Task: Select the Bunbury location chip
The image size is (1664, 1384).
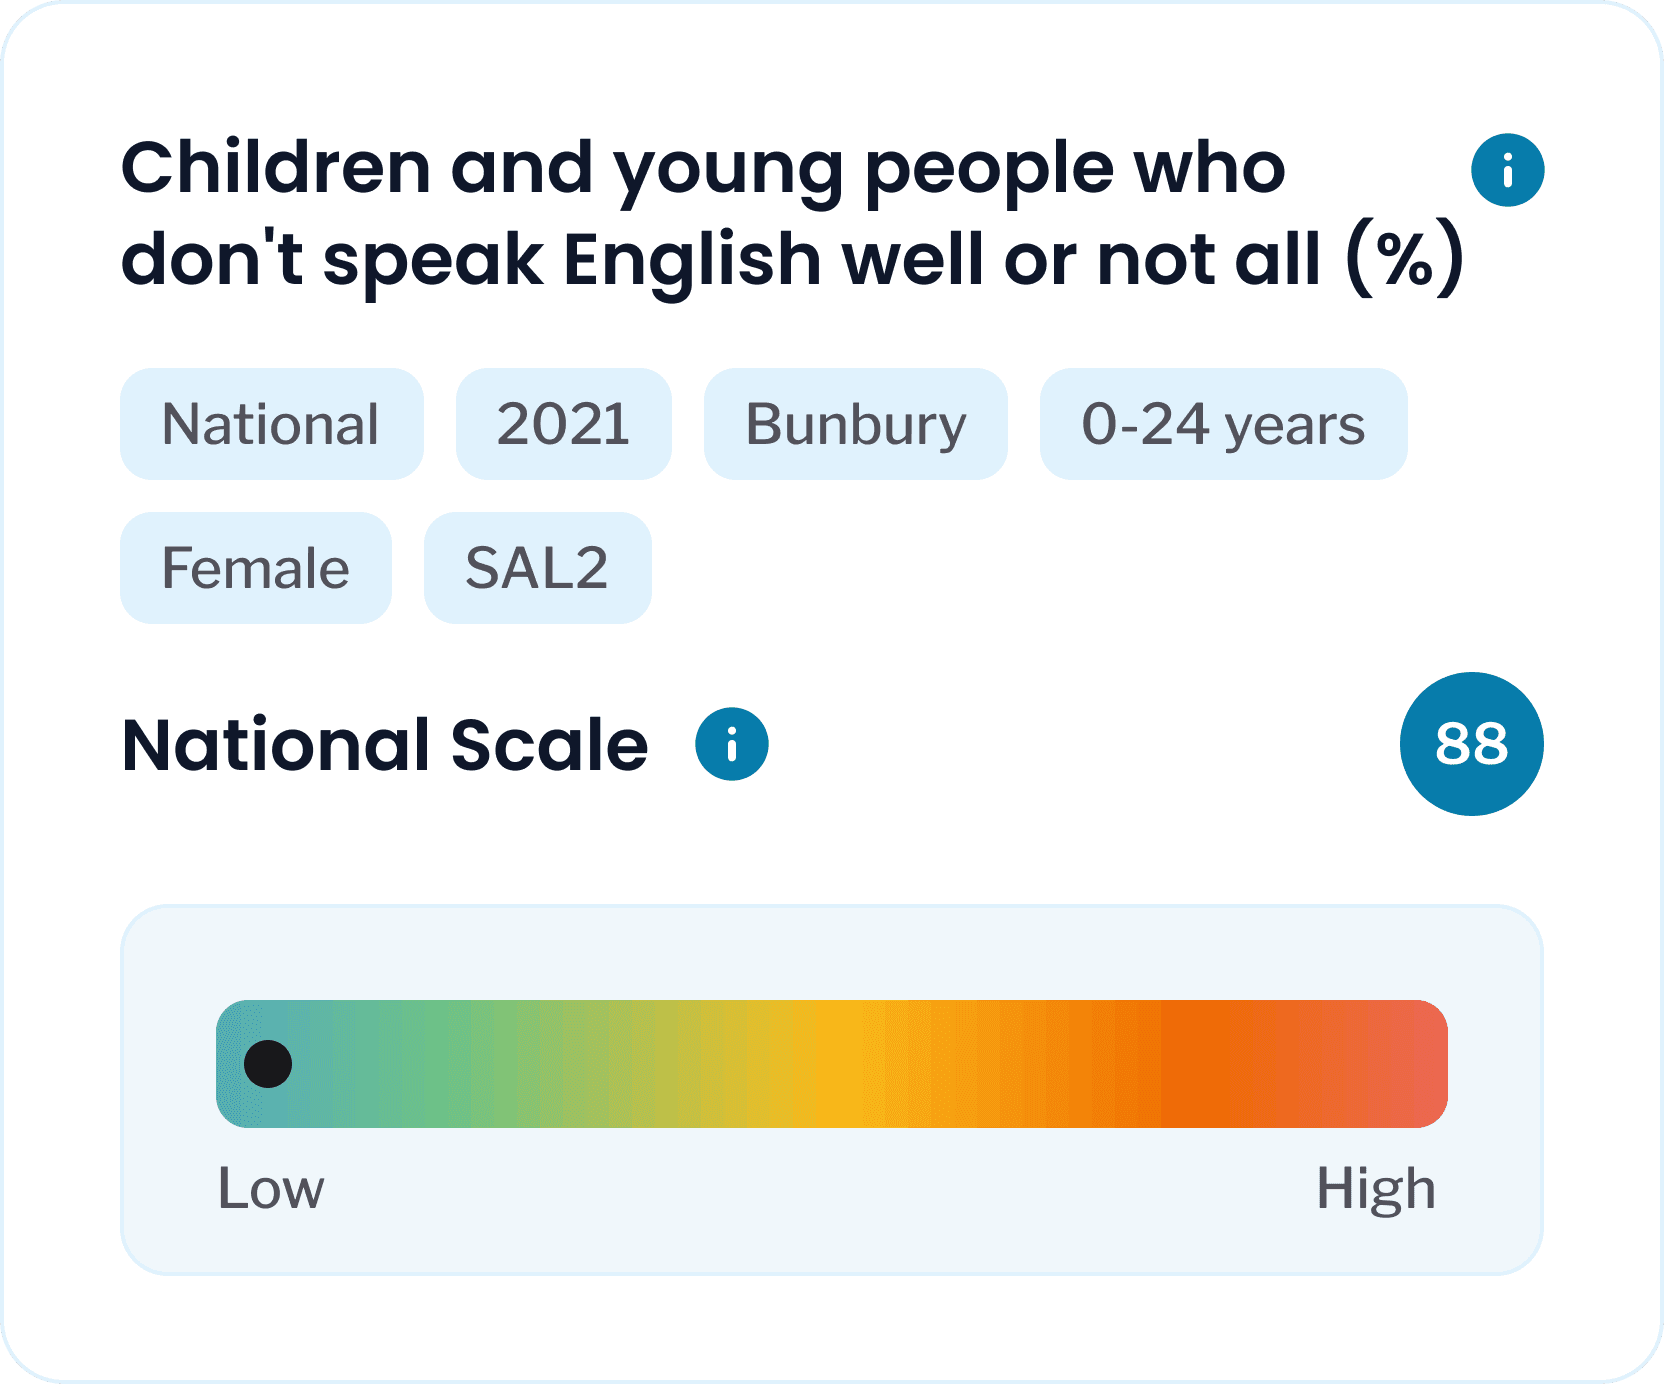Action: [855, 424]
